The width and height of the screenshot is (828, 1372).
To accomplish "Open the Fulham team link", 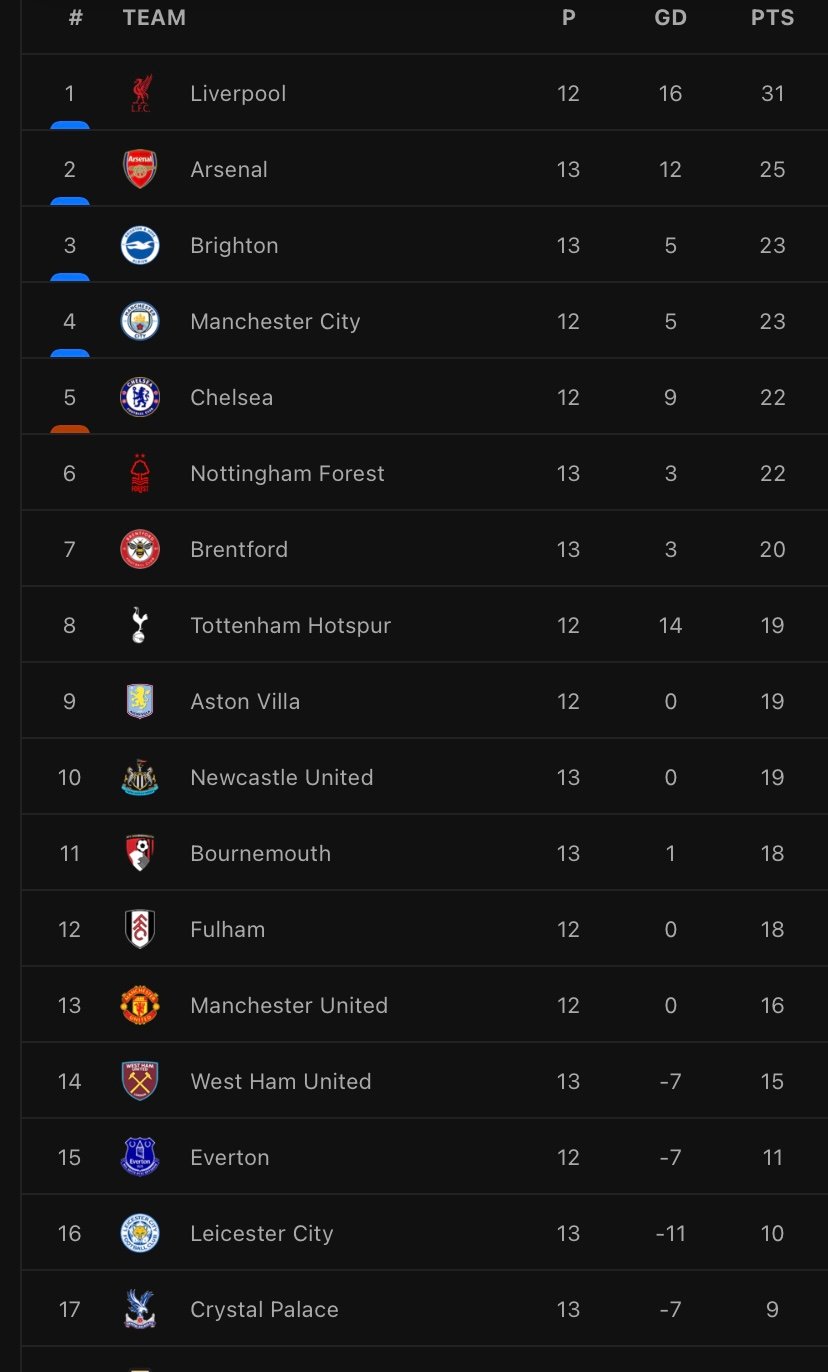I will 228,930.
